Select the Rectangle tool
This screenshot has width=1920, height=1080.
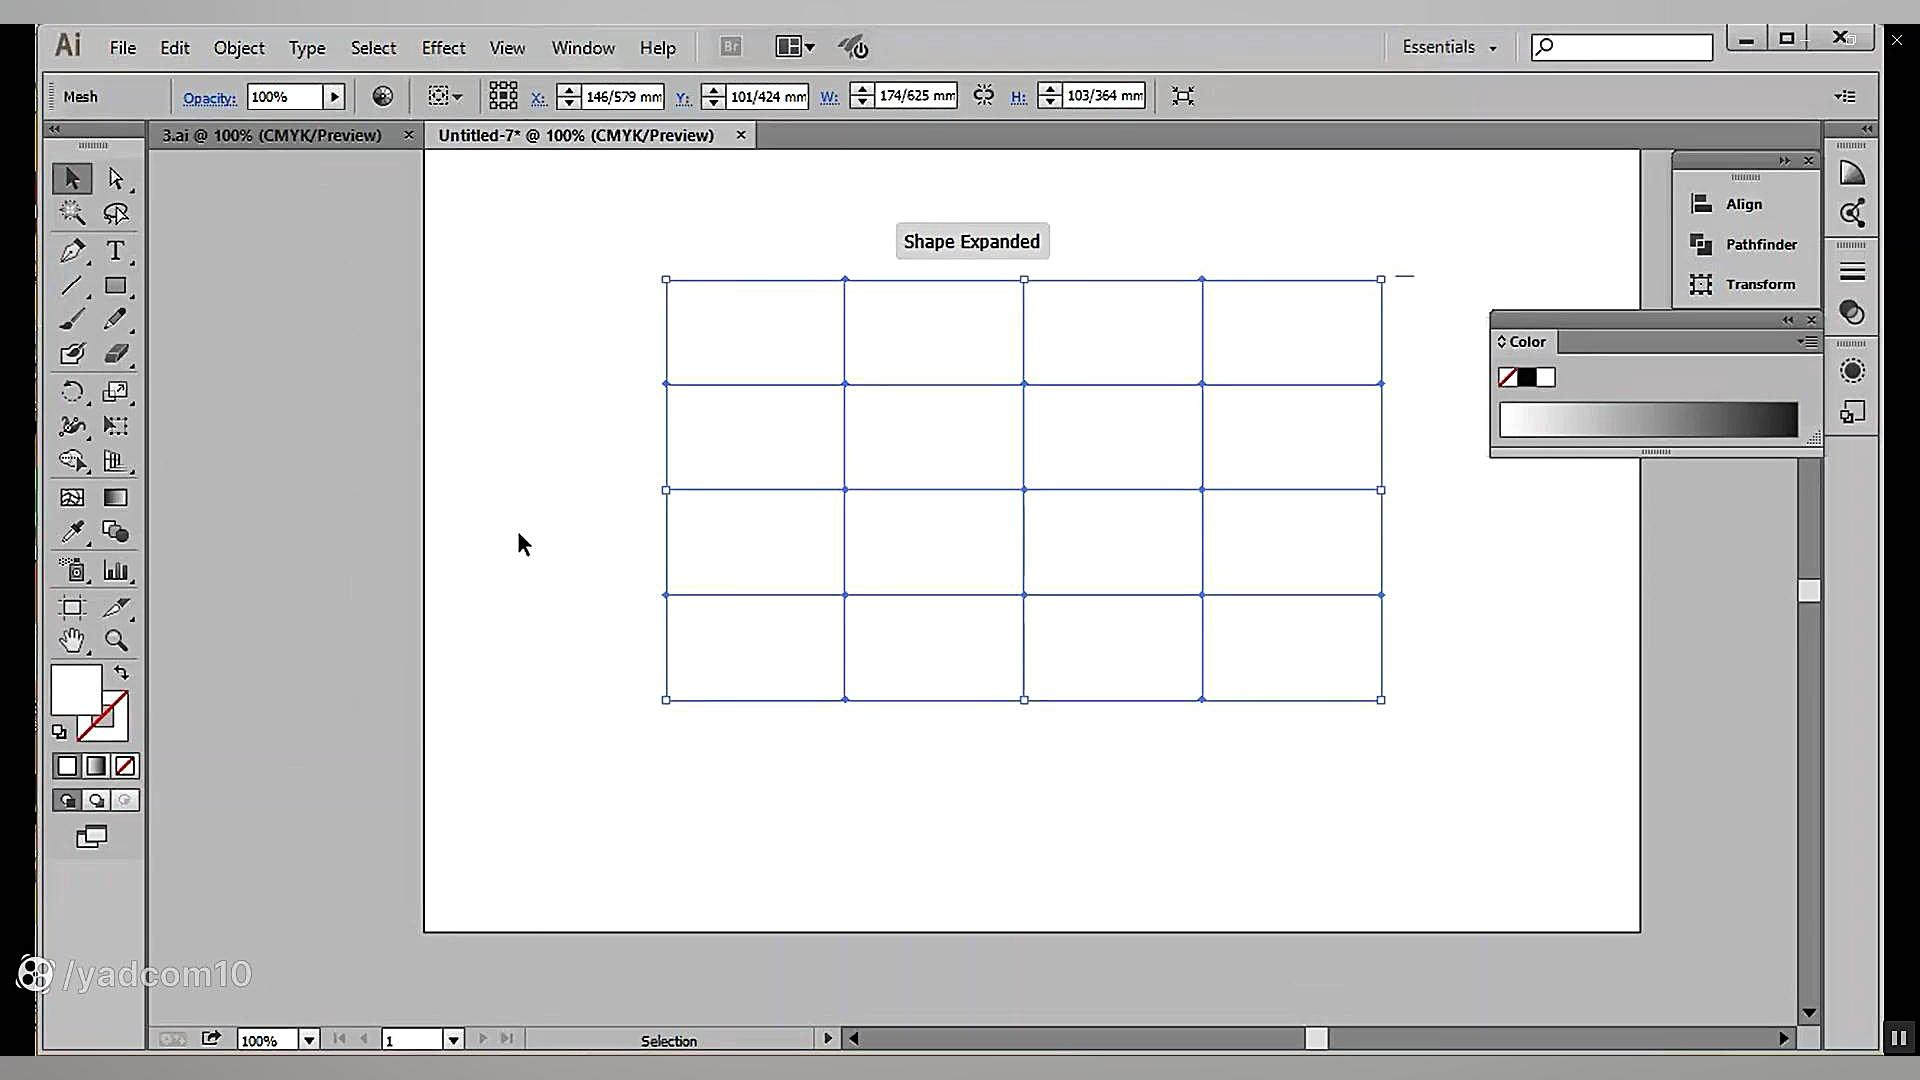[116, 286]
